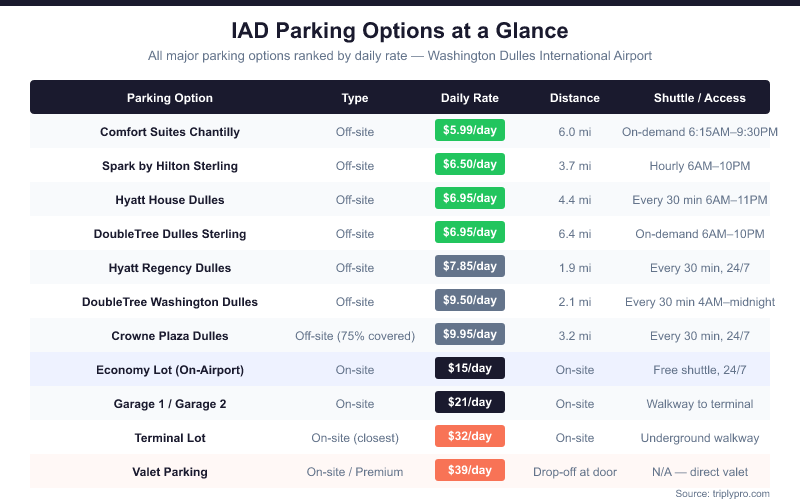Click the Distance column header
This screenshot has width=800, height=500.
tap(575, 98)
